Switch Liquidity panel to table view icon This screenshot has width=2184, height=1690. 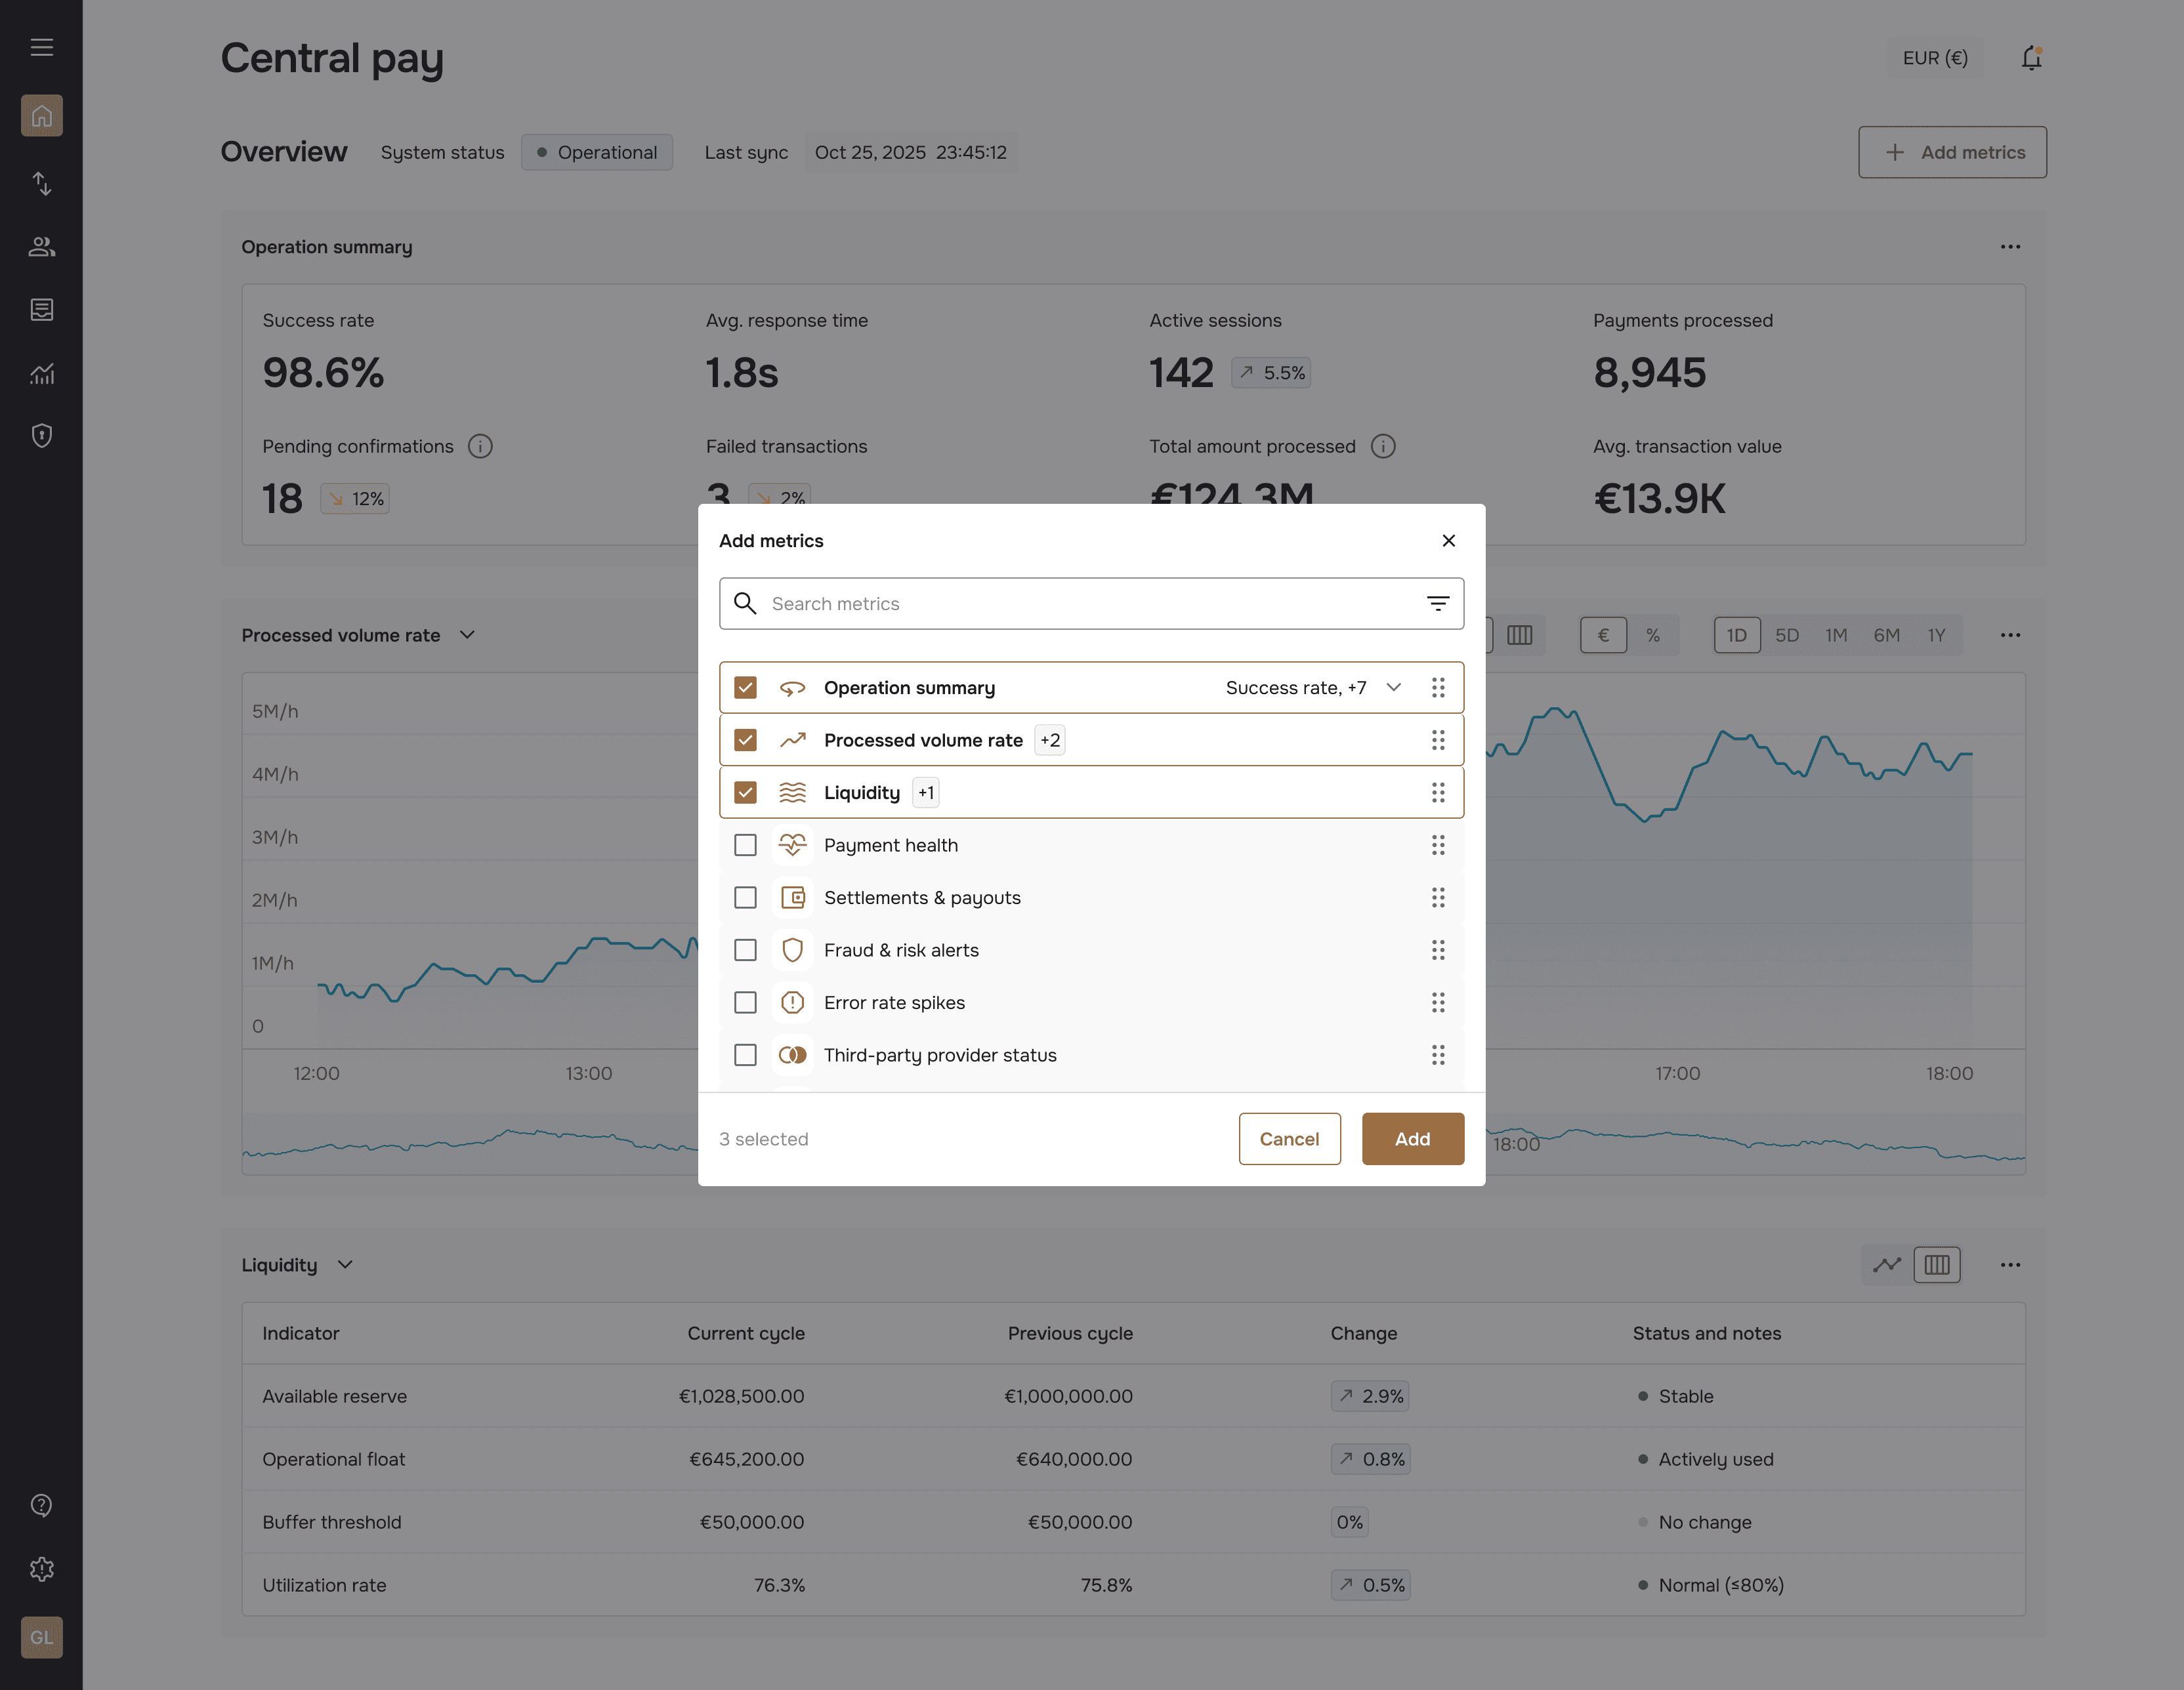[1936, 1265]
